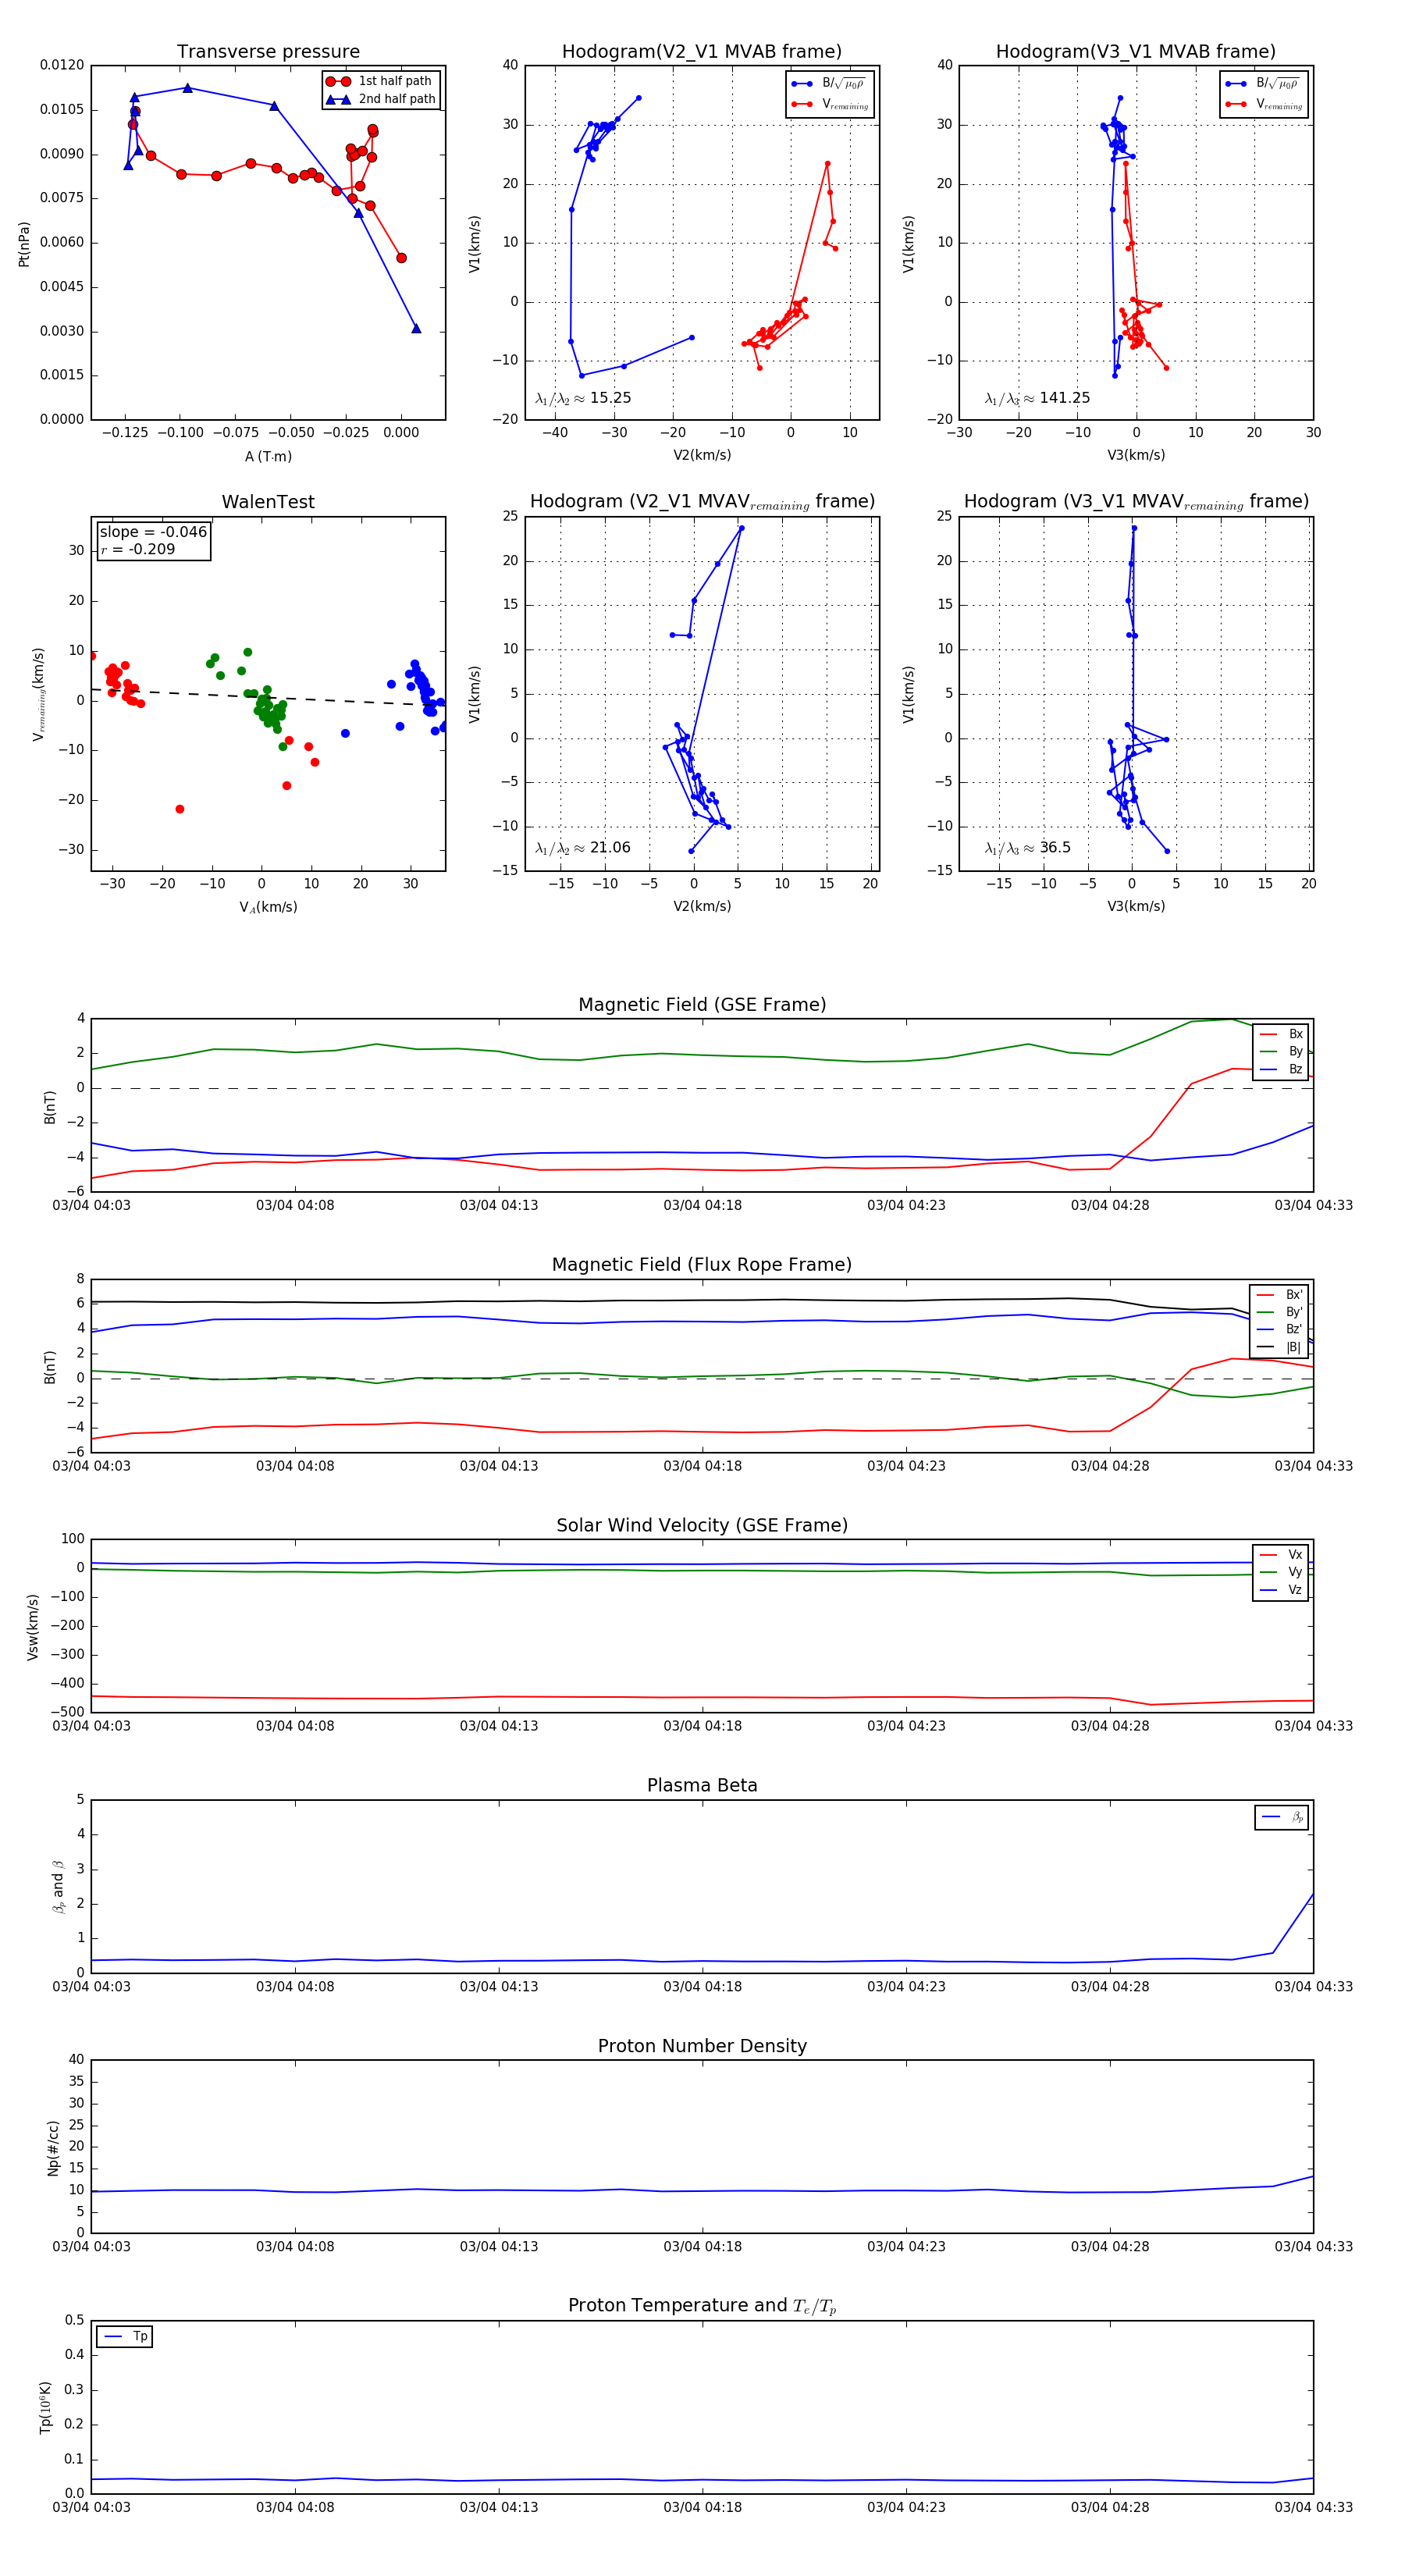Click the "Tp(10^6K)" y-axis label

(45, 2408)
